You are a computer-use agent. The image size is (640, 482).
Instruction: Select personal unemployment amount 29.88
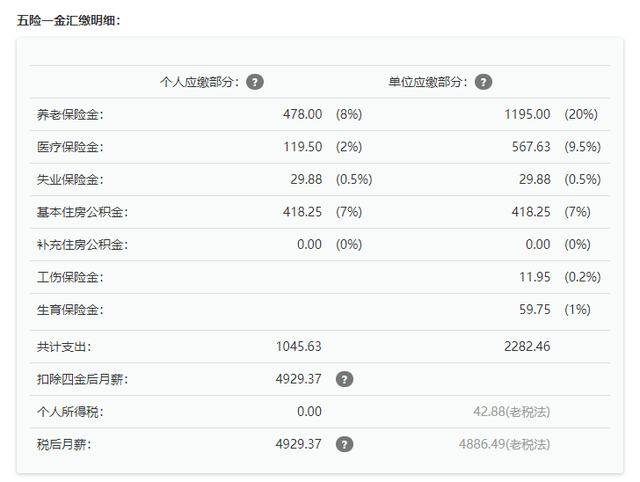pos(306,179)
